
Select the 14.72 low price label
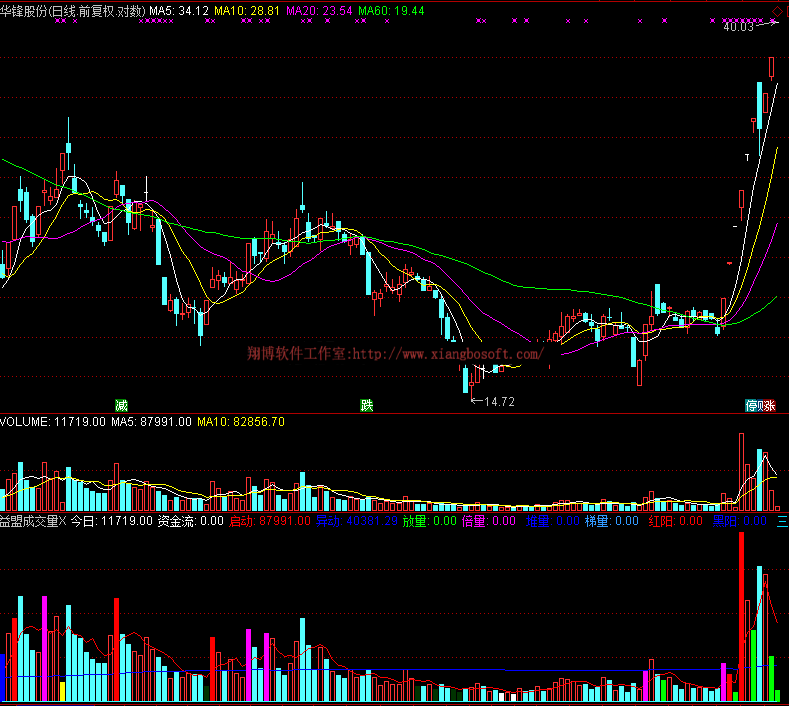pyautogui.click(x=498, y=402)
